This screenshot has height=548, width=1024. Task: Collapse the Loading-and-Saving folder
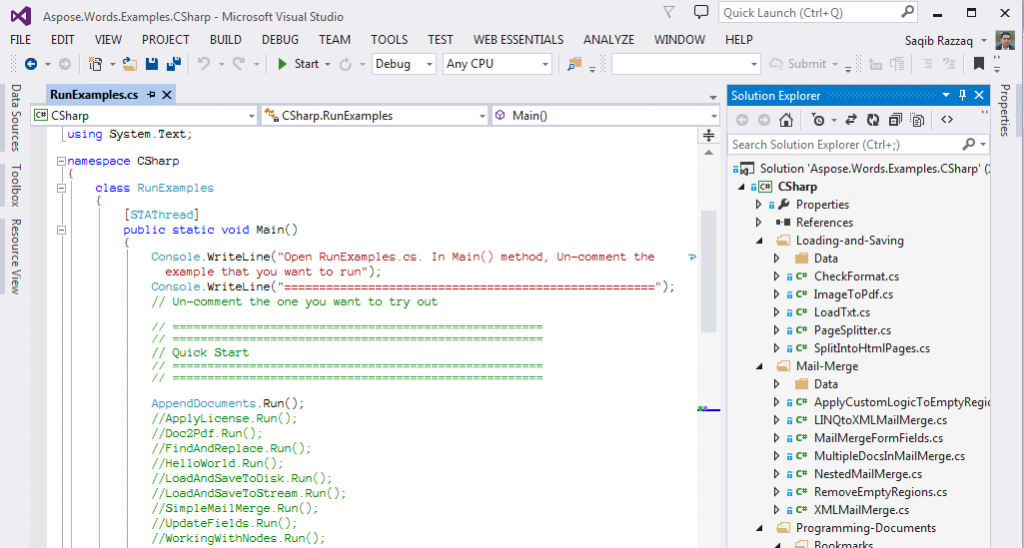pos(759,240)
